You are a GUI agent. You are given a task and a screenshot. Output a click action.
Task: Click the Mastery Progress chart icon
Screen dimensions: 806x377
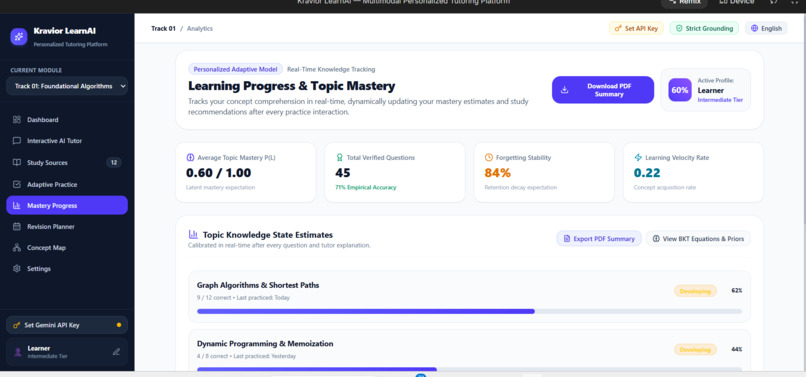click(16, 205)
